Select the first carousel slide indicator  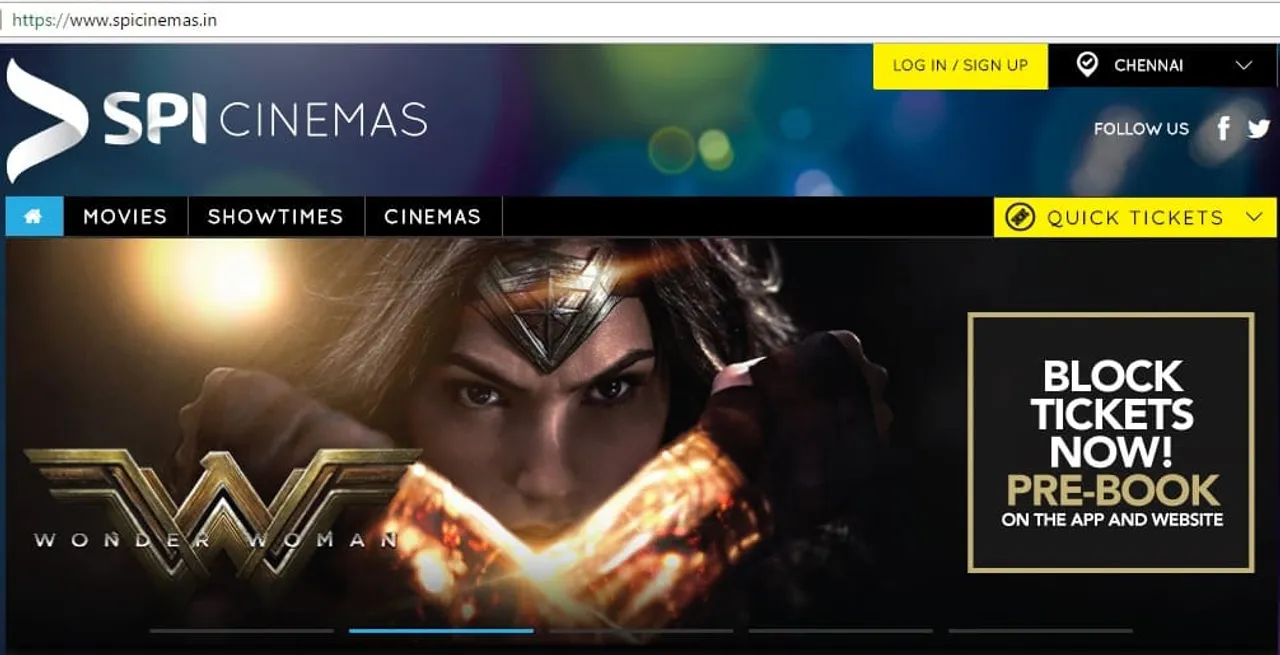coord(242,631)
